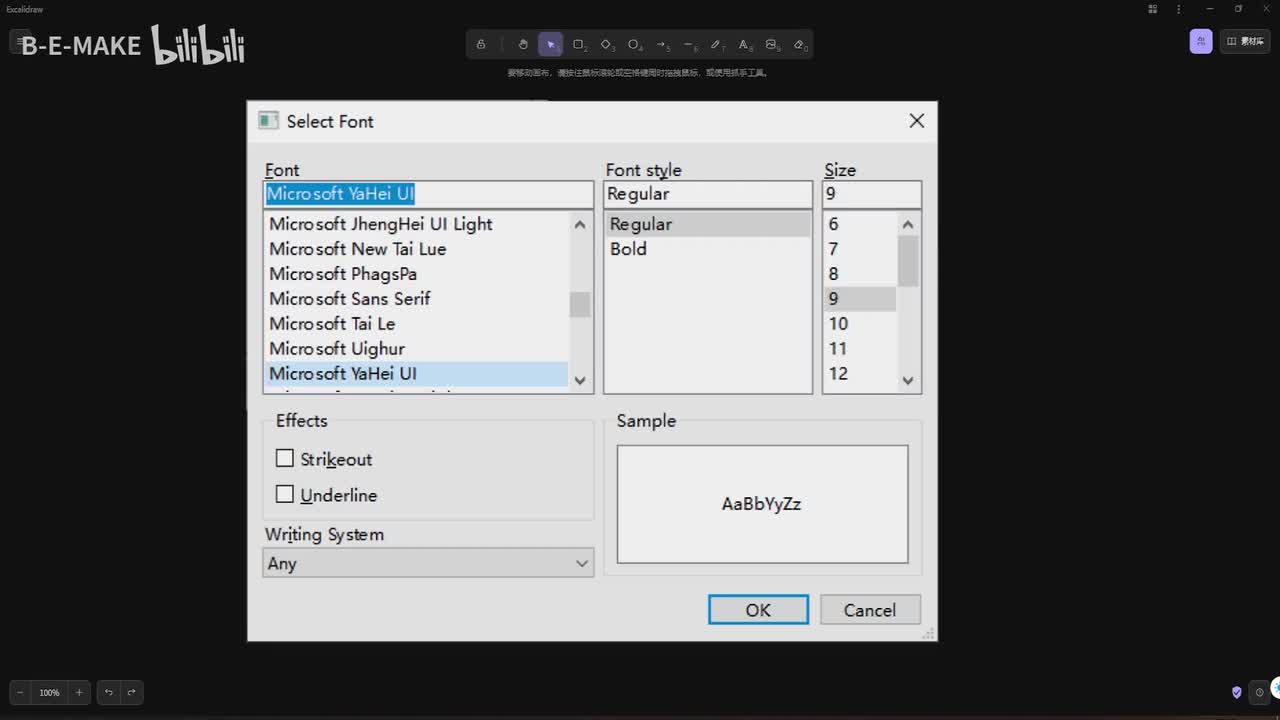Click the Select Font dialog window icon
The image size is (1280, 720).
[x=268, y=121]
